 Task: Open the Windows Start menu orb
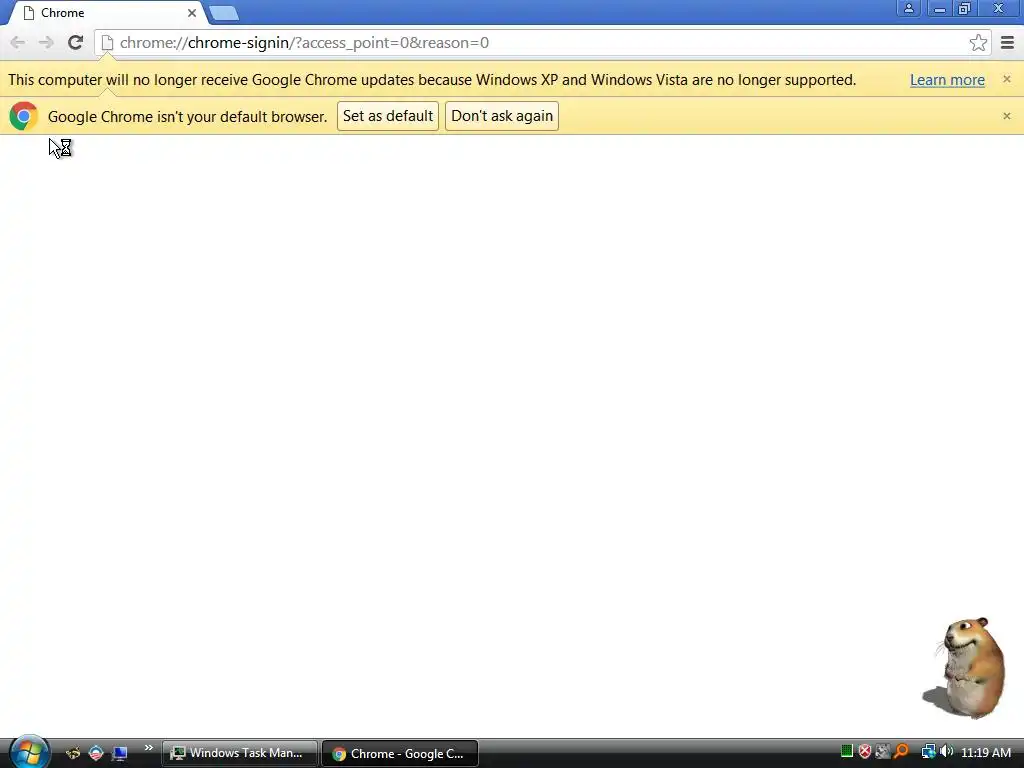click(x=29, y=752)
